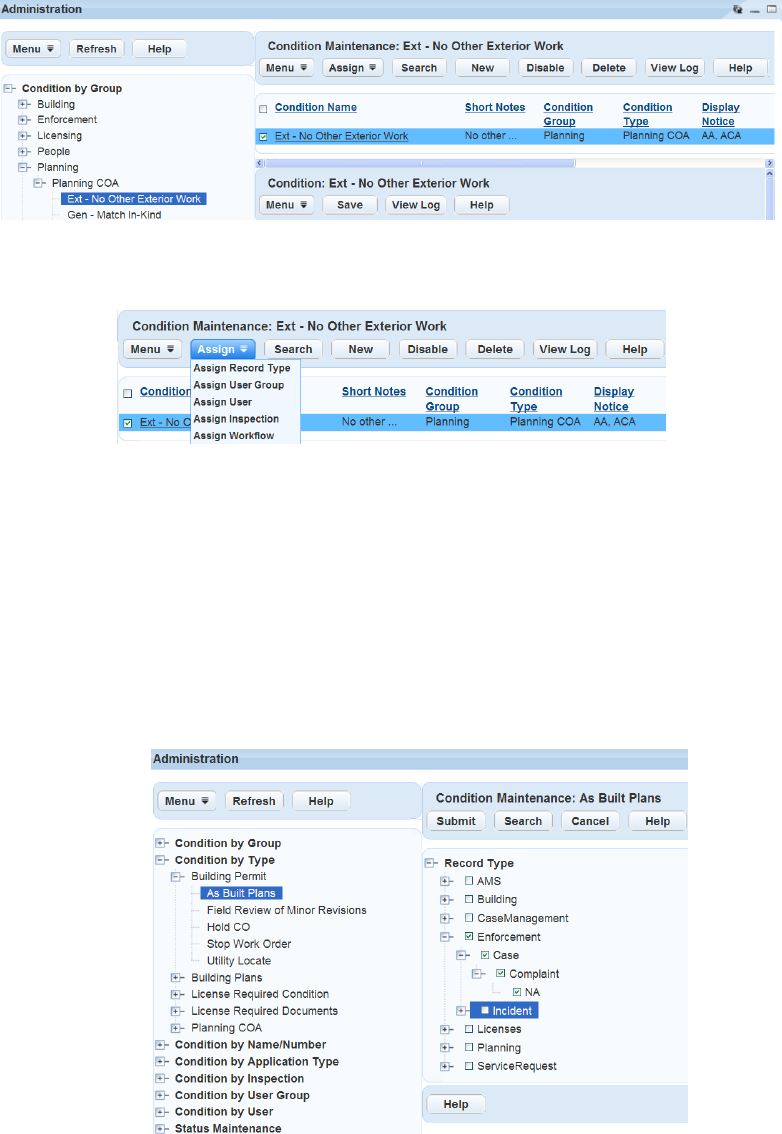
Task: Choose Assign User from the open Assign menu
Action: coord(223,402)
